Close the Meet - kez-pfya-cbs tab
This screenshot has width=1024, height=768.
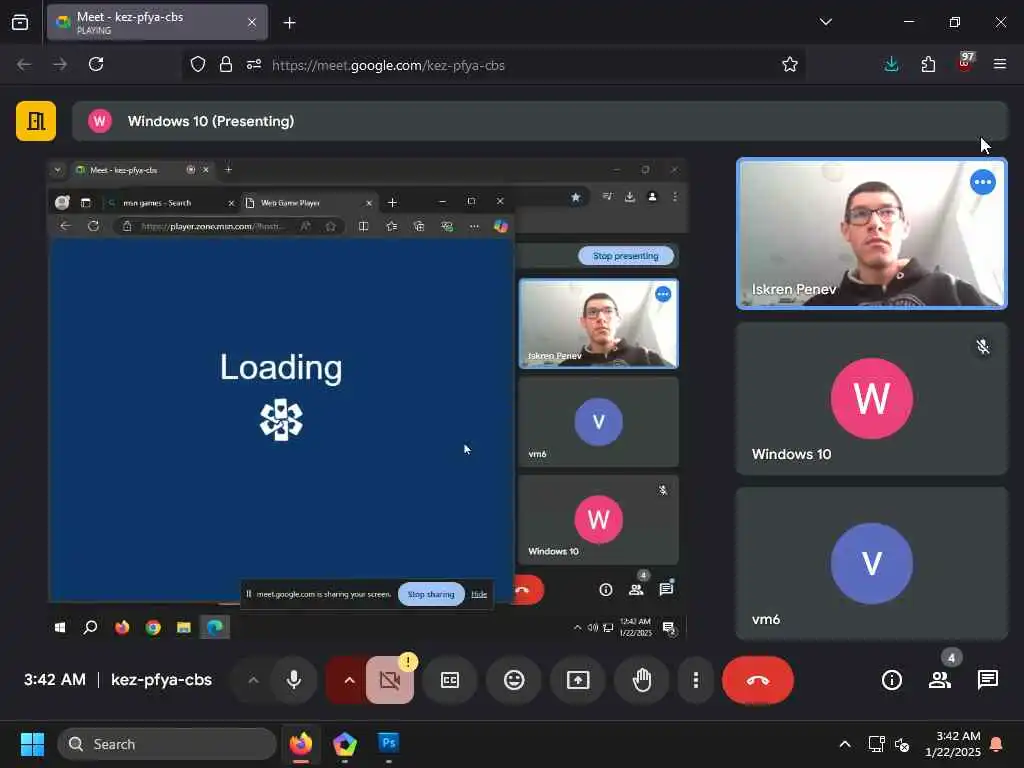coord(252,22)
